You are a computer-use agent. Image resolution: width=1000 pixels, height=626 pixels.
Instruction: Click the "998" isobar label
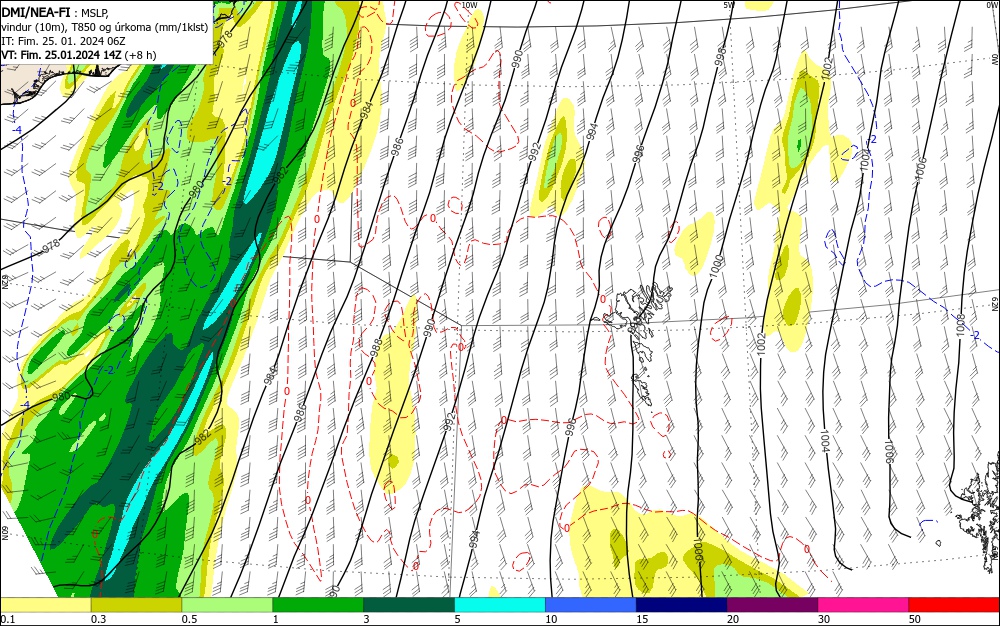(x=721, y=55)
